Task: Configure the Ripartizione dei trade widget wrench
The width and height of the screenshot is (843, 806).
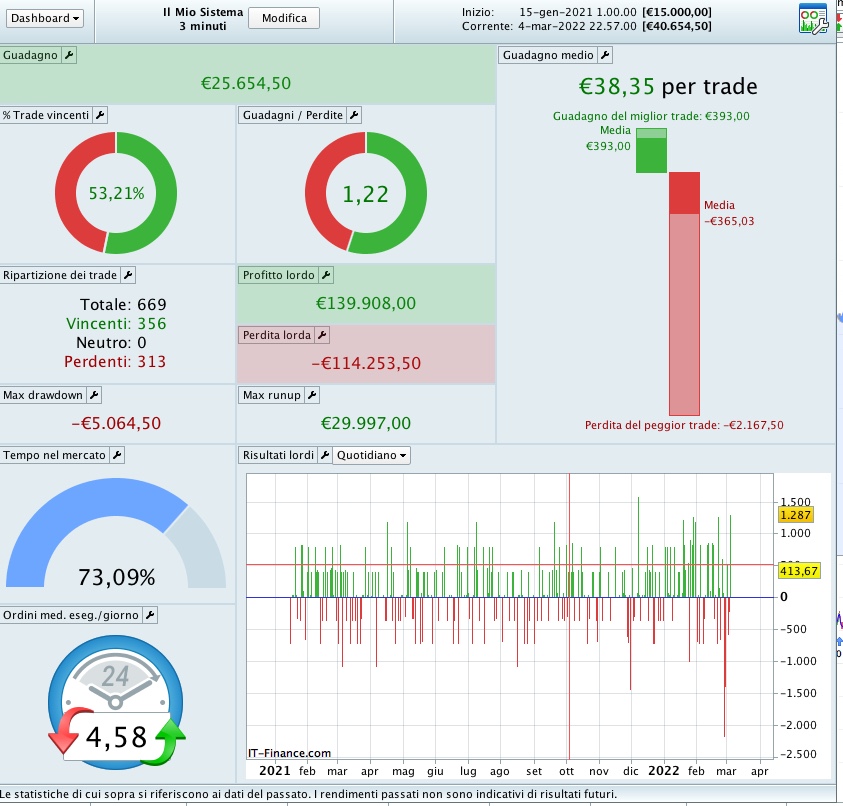Action: pos(128,275)
